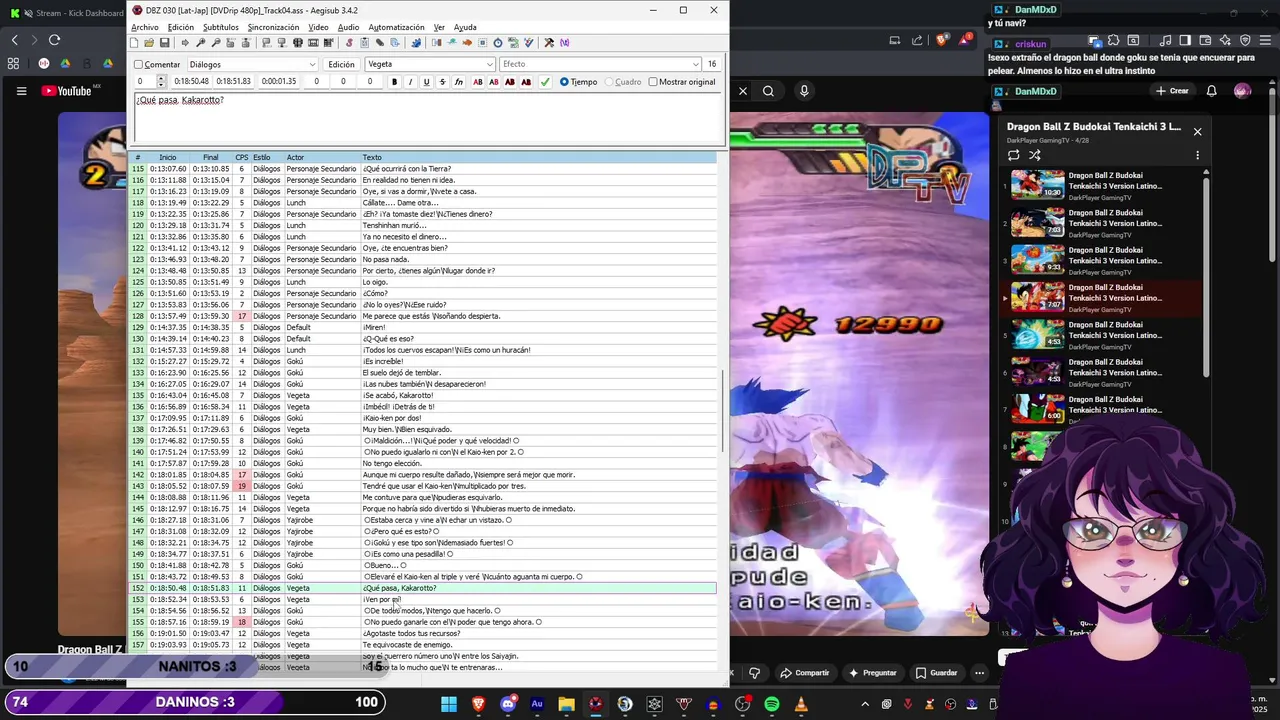Toggle underline formatting button U

click(426, 82)
